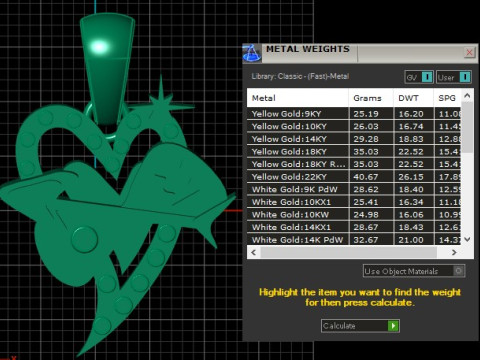Click the 24.98 grams value
The image size is (480, 360).
(366, 215)
